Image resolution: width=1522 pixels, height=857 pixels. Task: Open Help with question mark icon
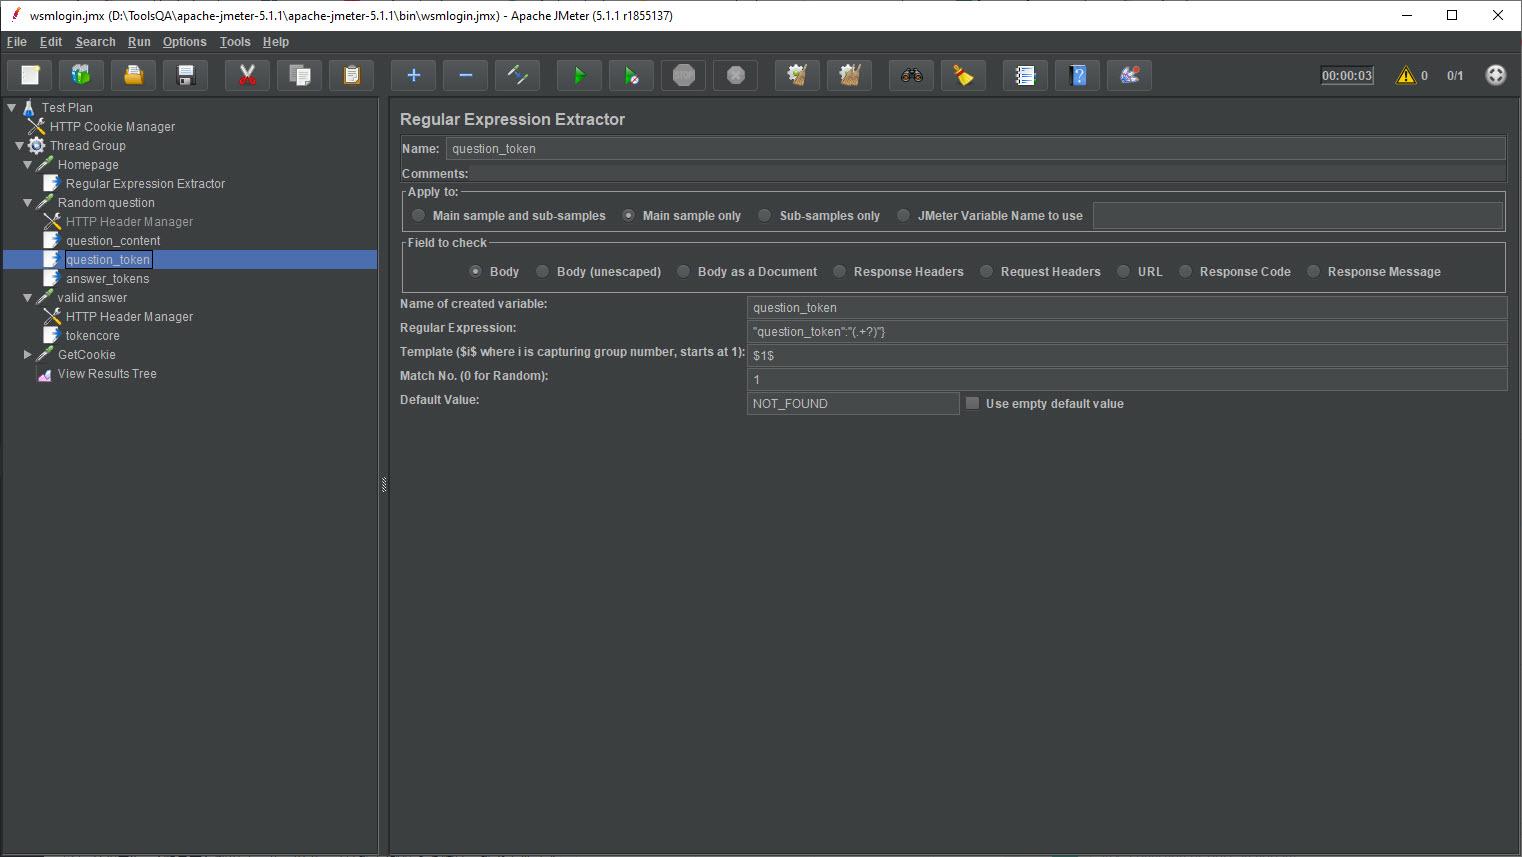click(x=1077, y=75)
